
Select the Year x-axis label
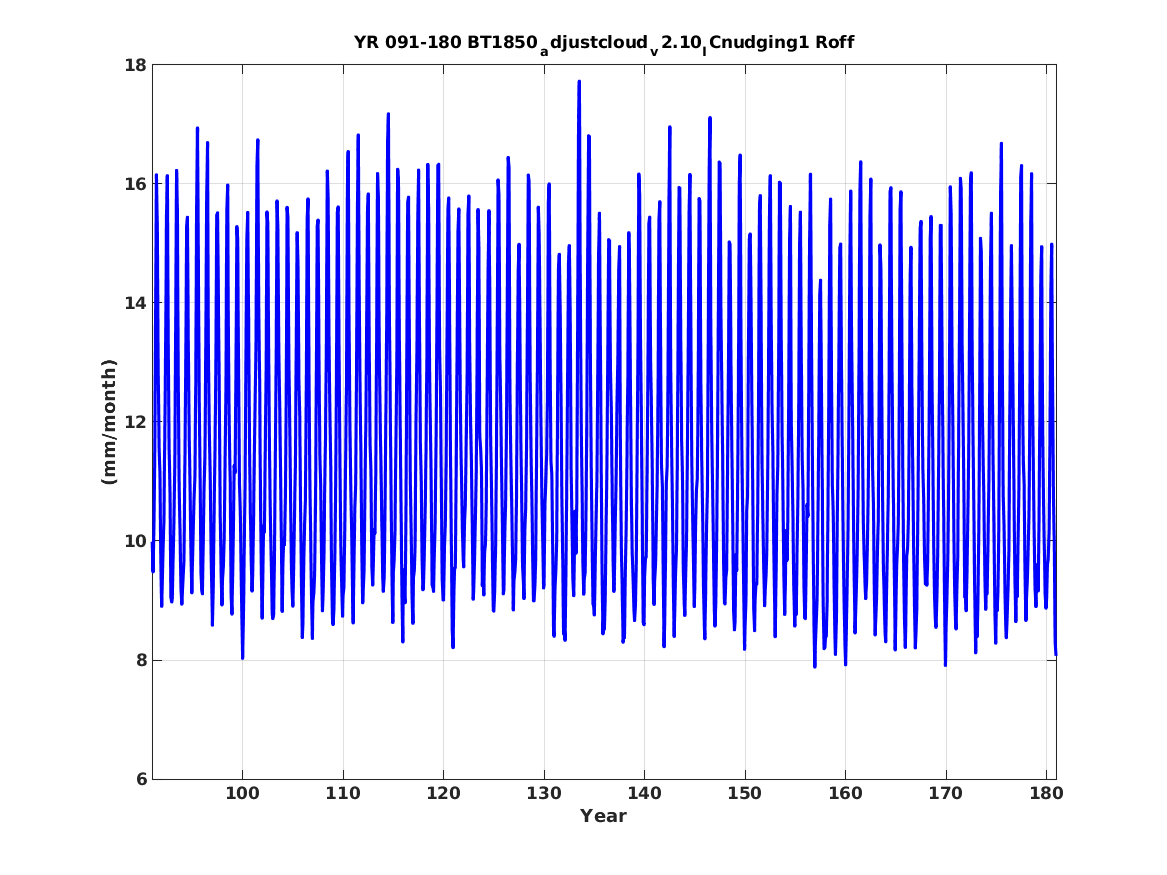[x=604, y=816]
